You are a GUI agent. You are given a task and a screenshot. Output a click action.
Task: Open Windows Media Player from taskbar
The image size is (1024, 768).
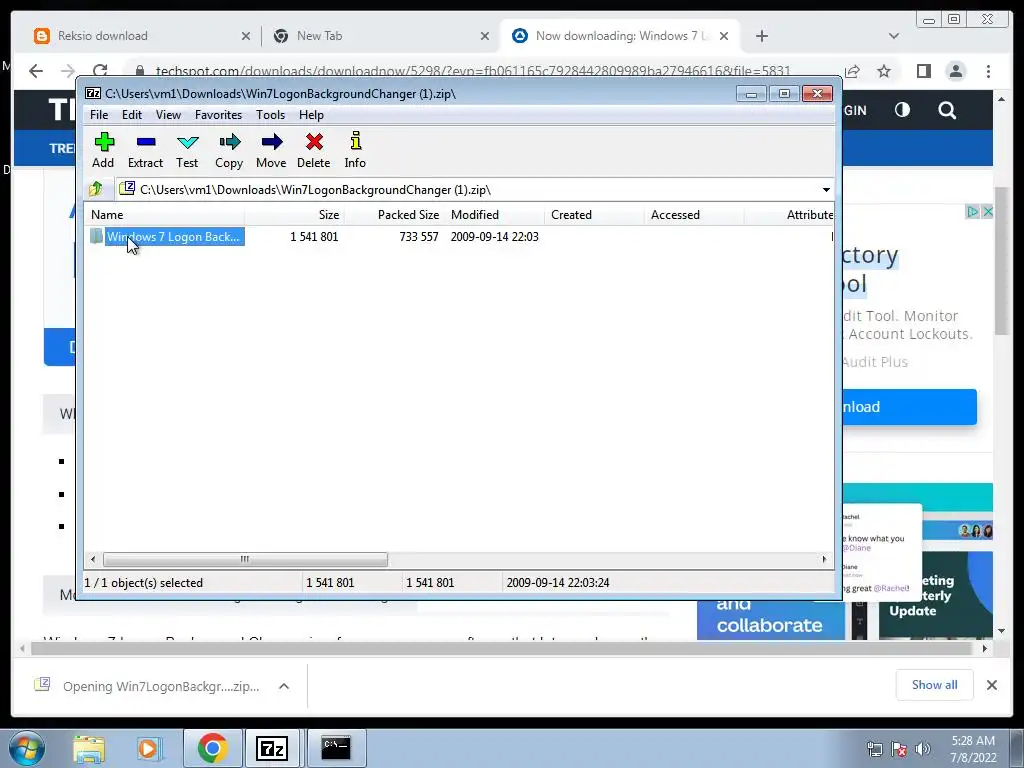point(148,748)
